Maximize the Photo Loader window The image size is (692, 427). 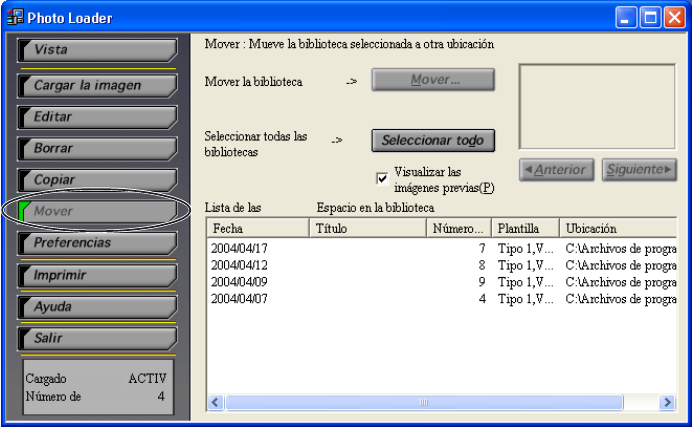650,18
